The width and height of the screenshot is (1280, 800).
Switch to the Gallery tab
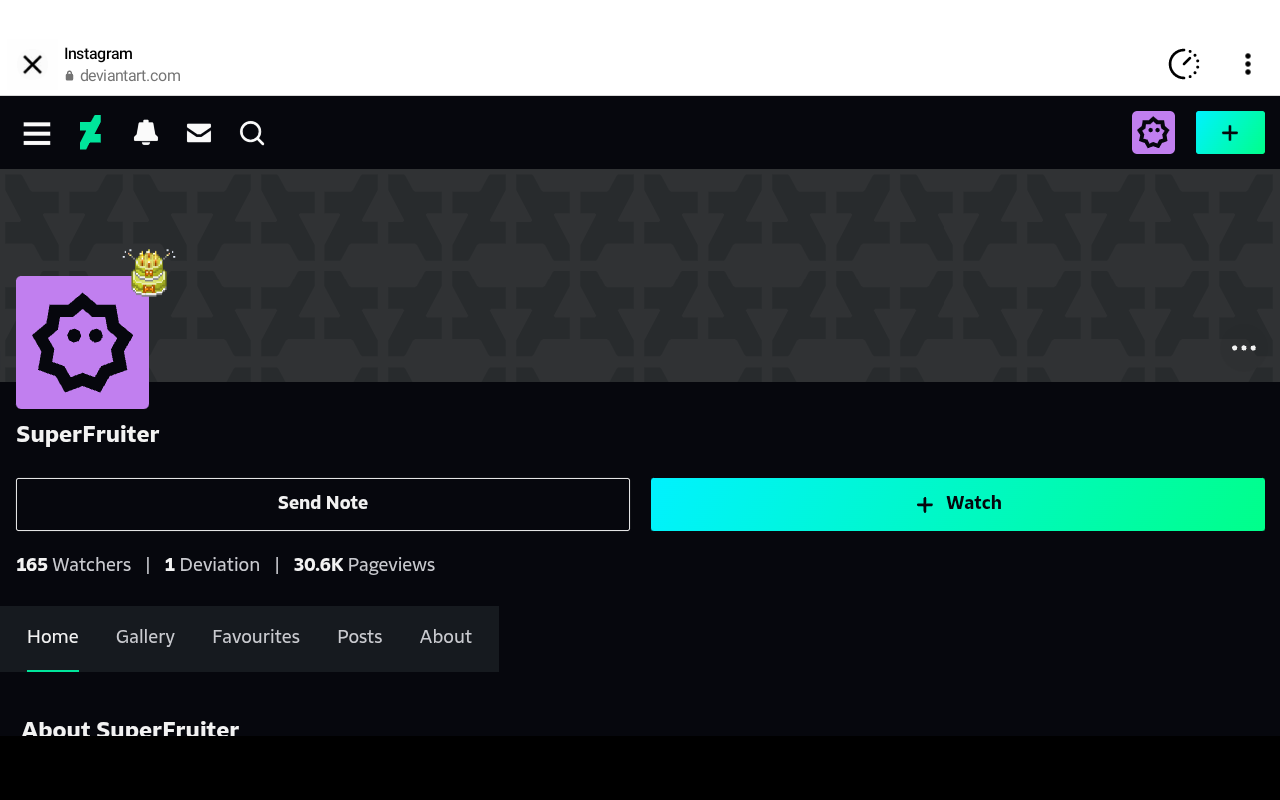(x=145, y=637)
